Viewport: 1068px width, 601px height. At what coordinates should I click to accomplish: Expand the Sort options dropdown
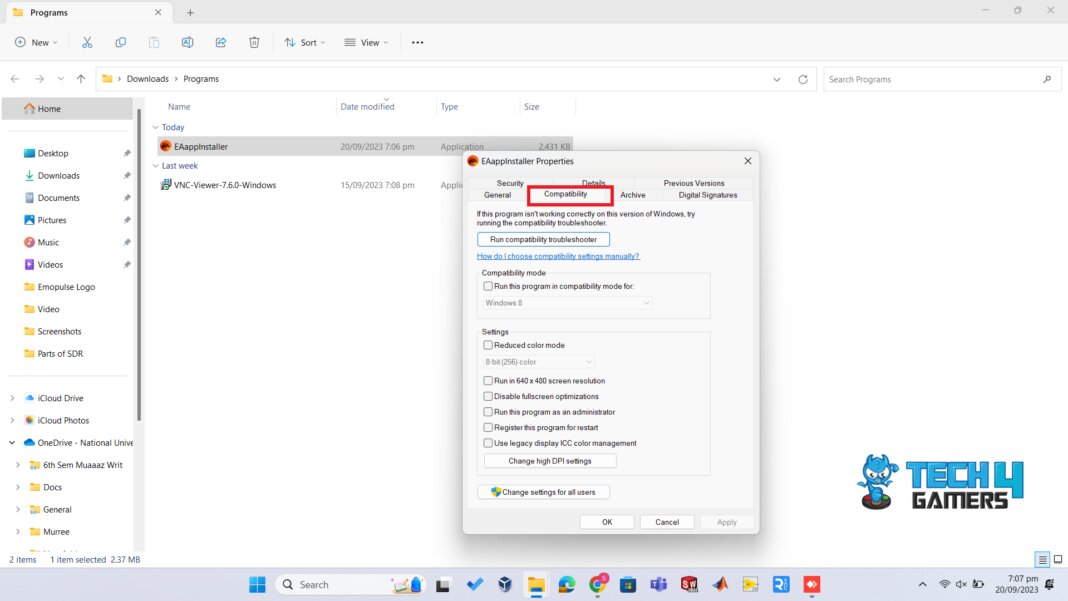[305, 42]
